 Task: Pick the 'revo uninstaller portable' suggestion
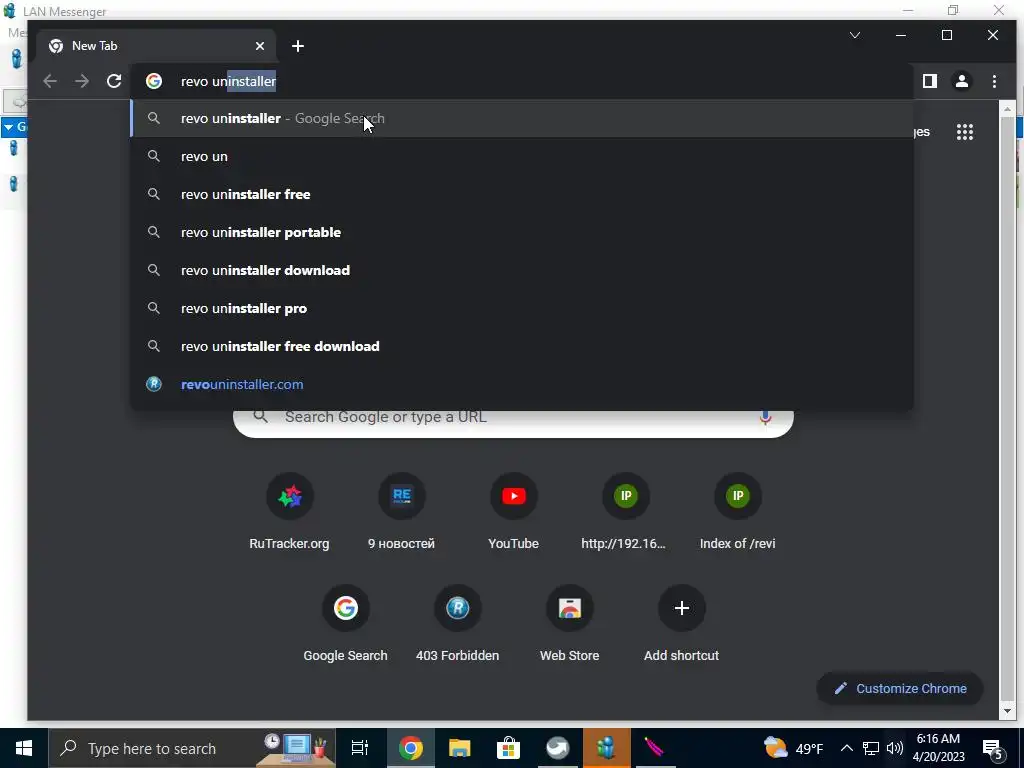click(x=522, y=232)
